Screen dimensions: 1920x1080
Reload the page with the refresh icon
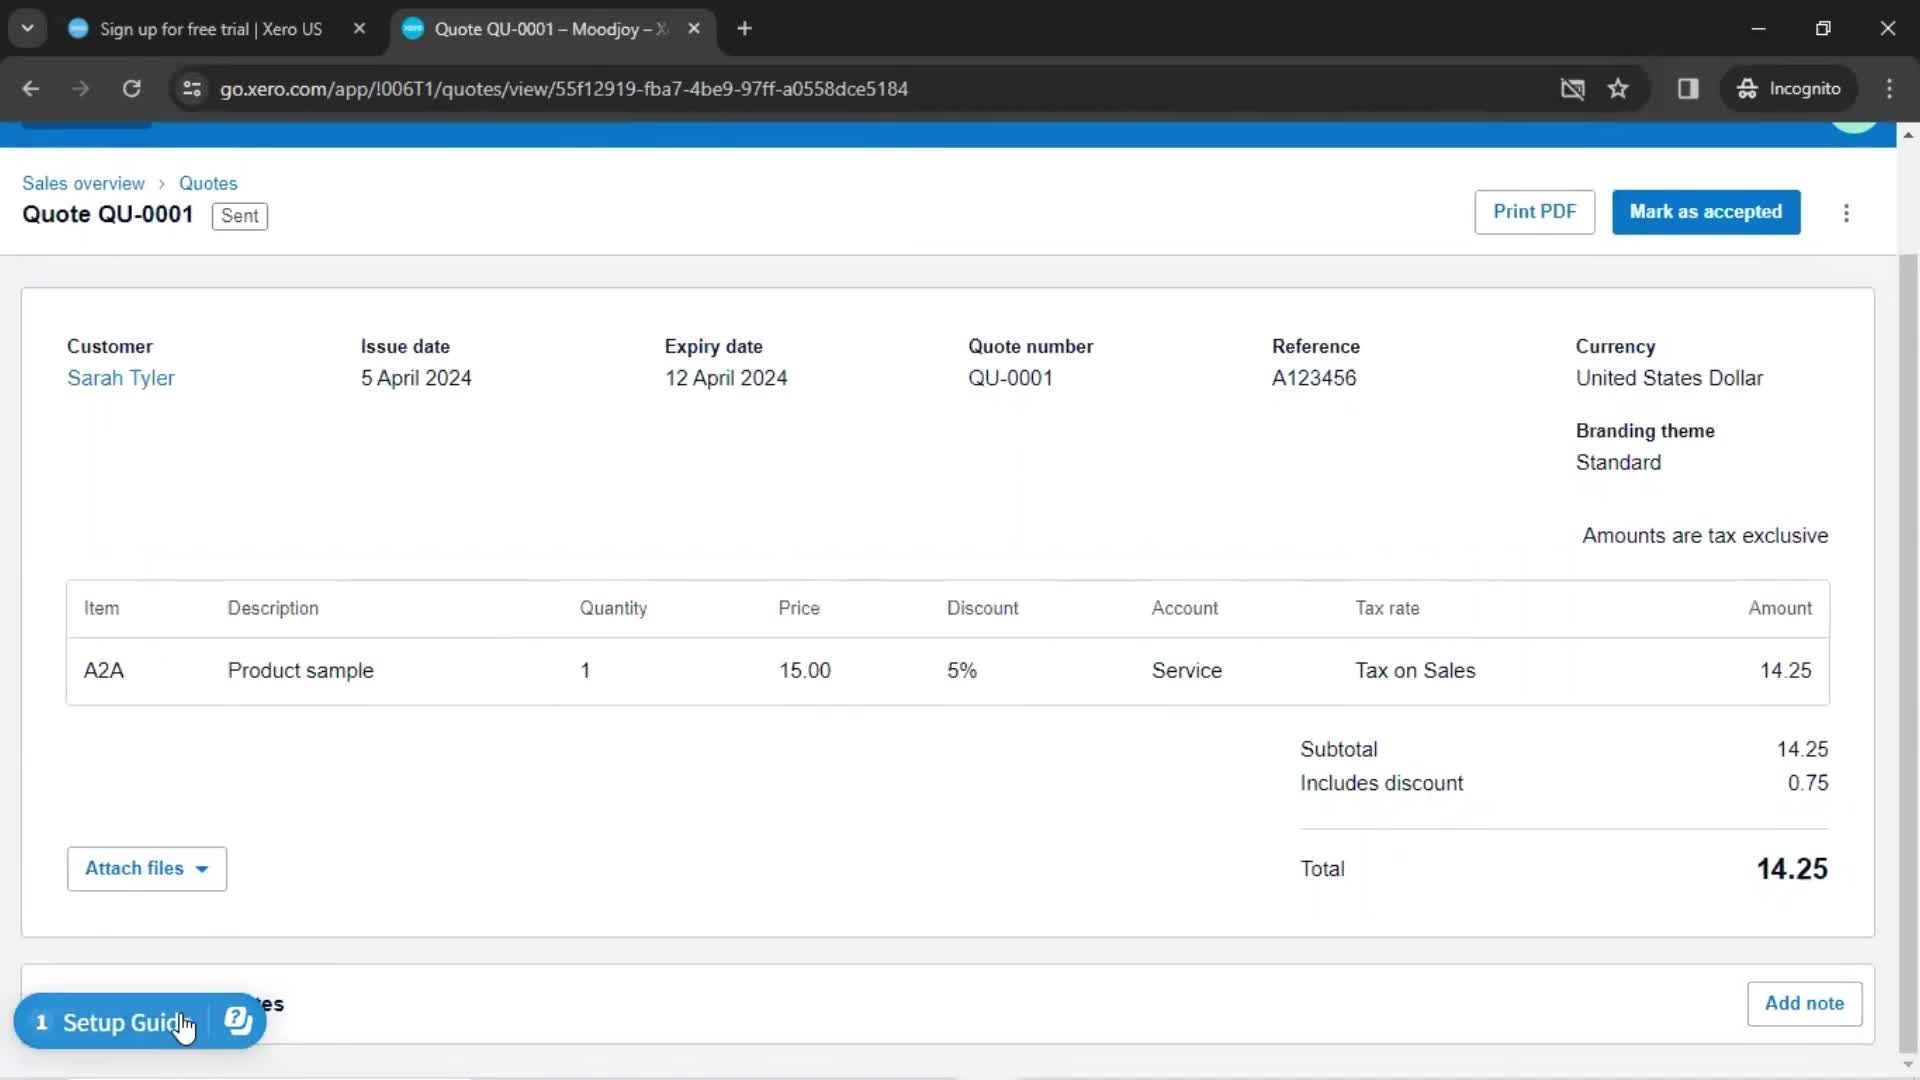pyautogui.click(x=131, y=88)
